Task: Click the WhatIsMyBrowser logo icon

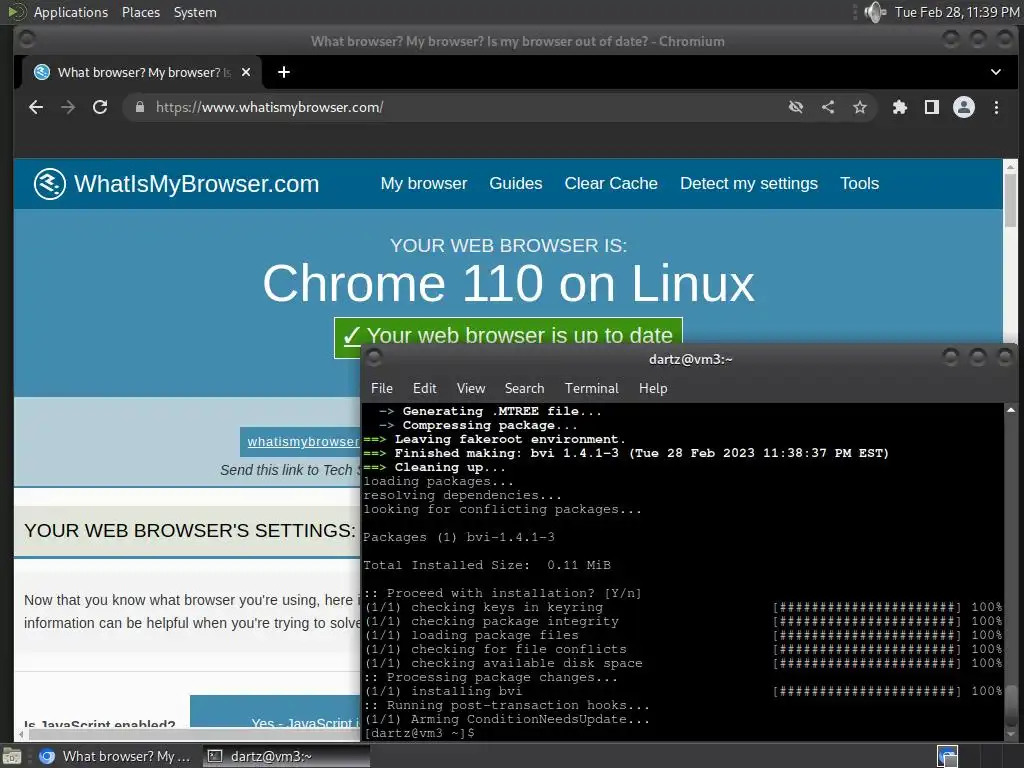Action: 50,184
